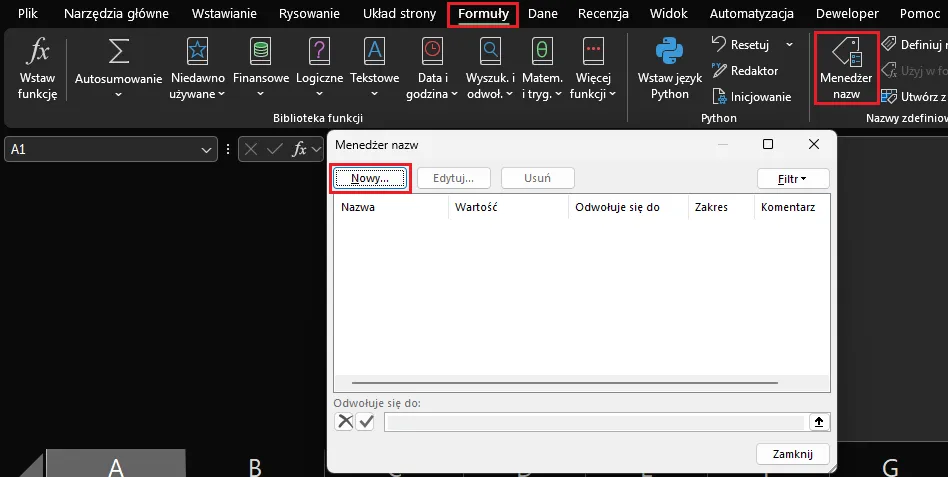Click the Zamknij button
Image resolution: width=948 pixels, height=477 pixels.
tap(793, 454)
